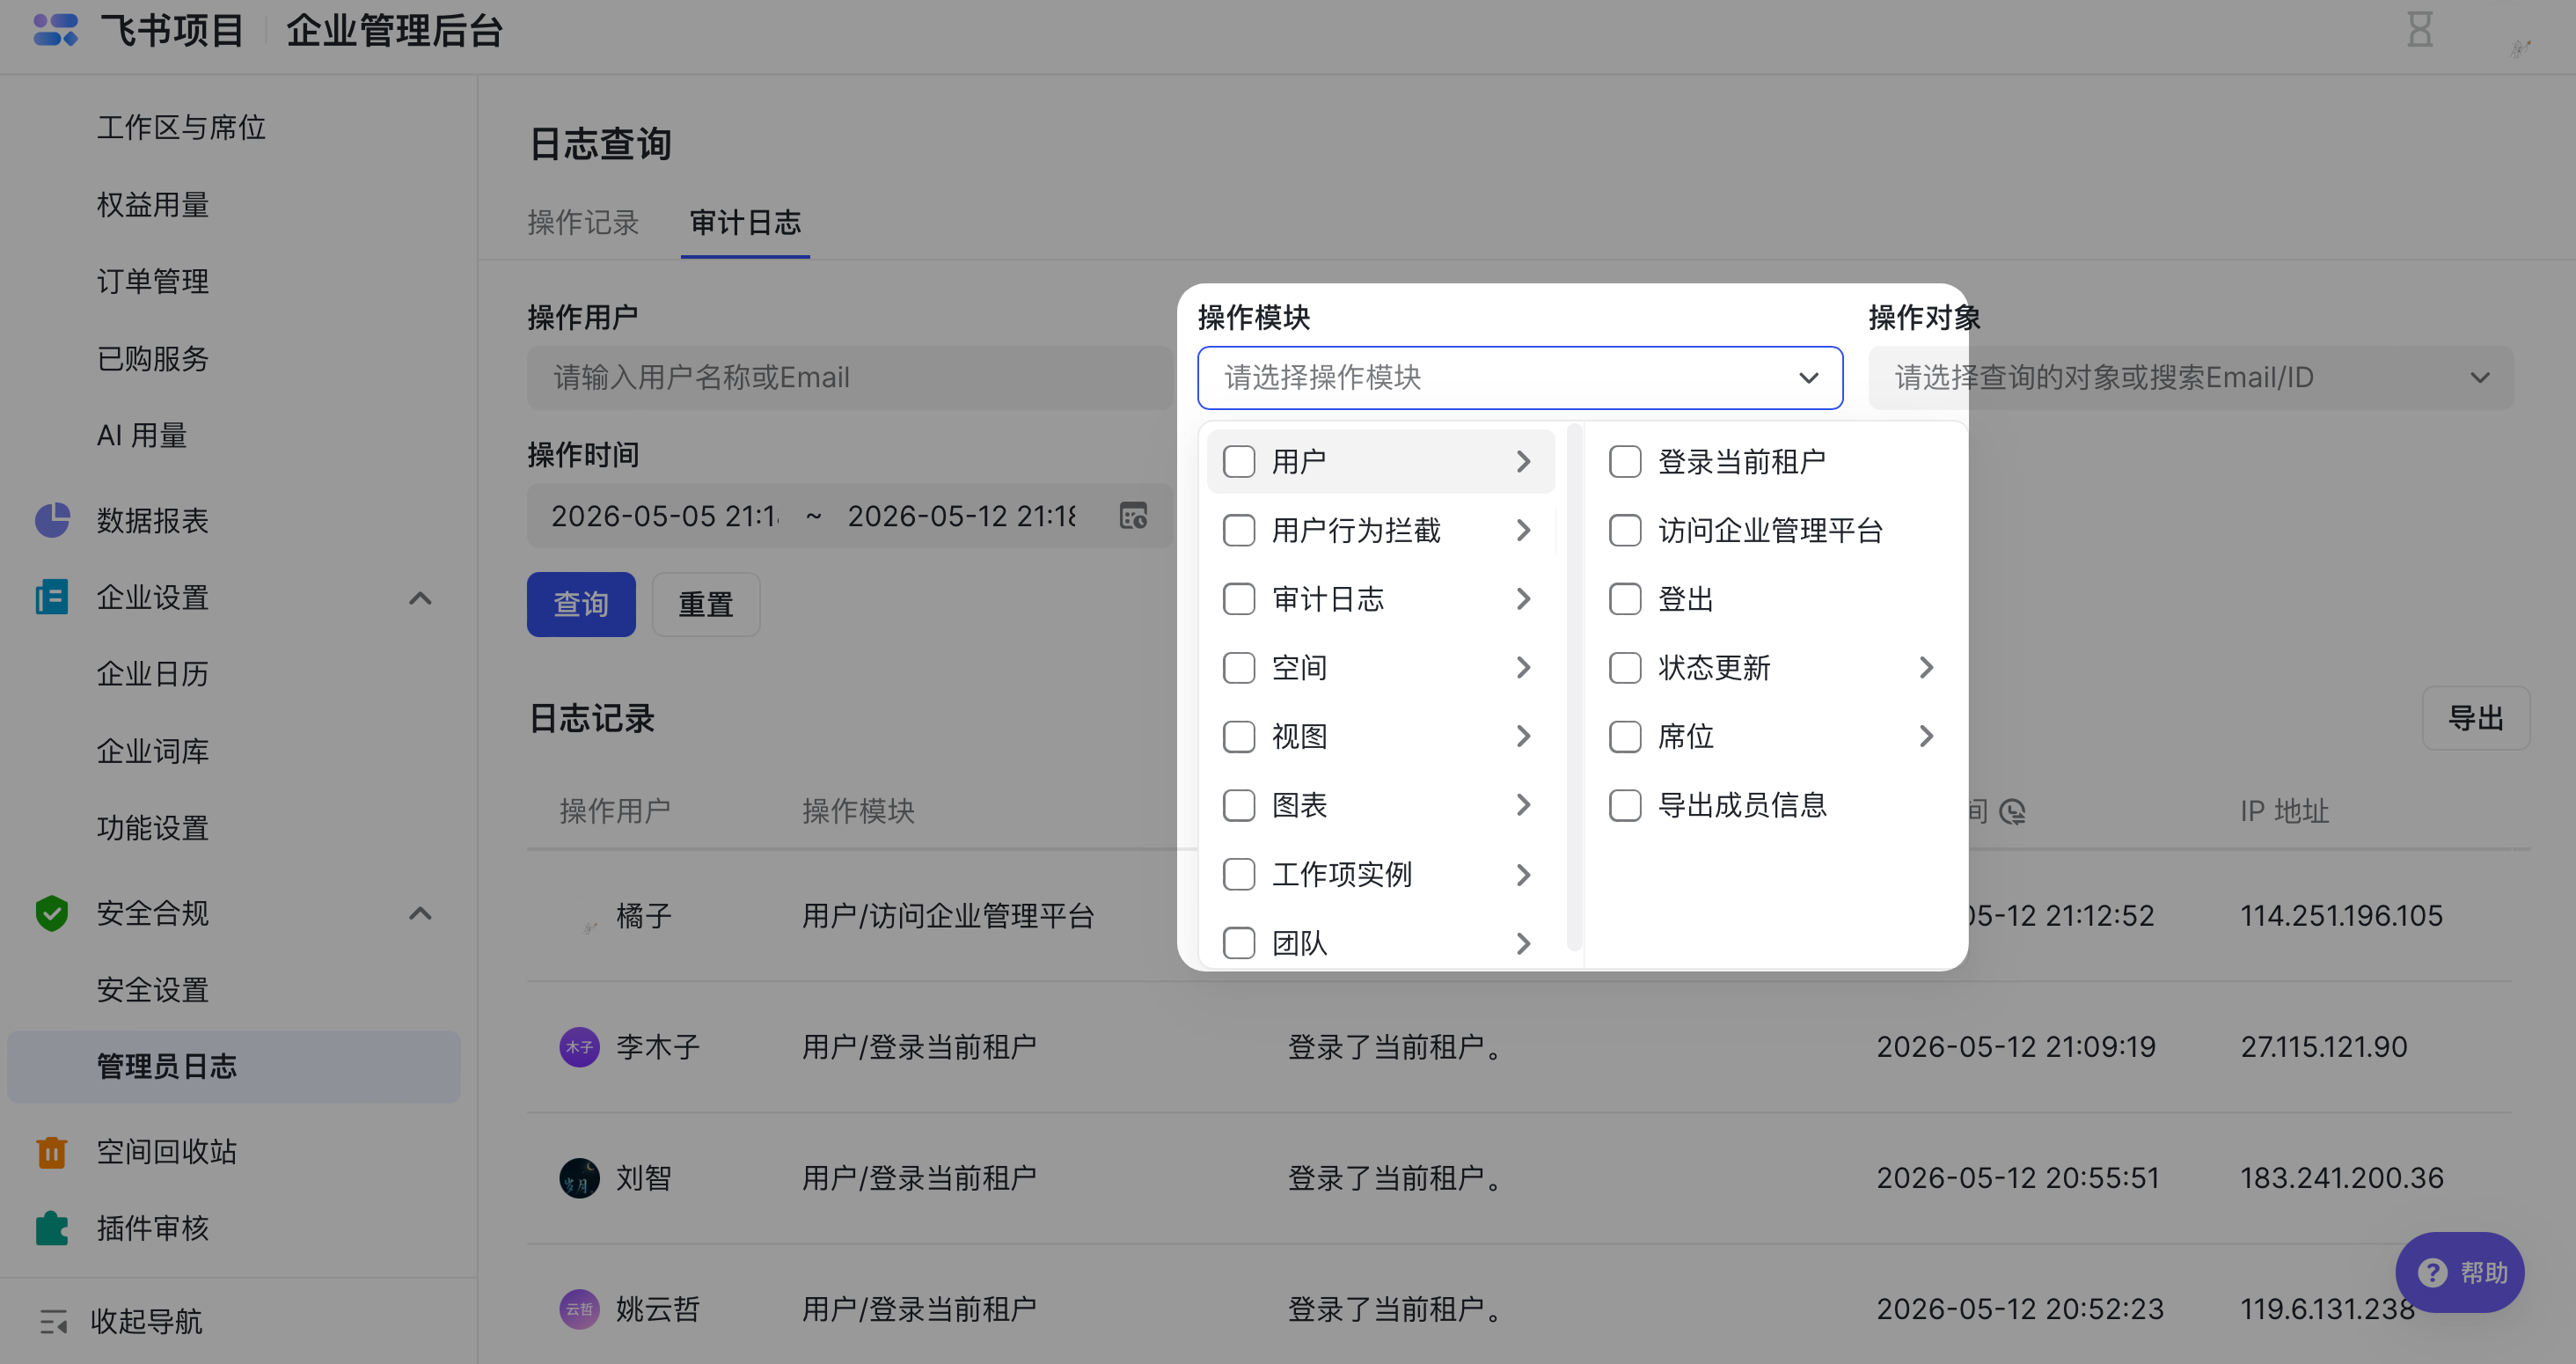Click the 数据报表 pie chart icon
The image size is (2576, 1364).
(x=52, y=520)
